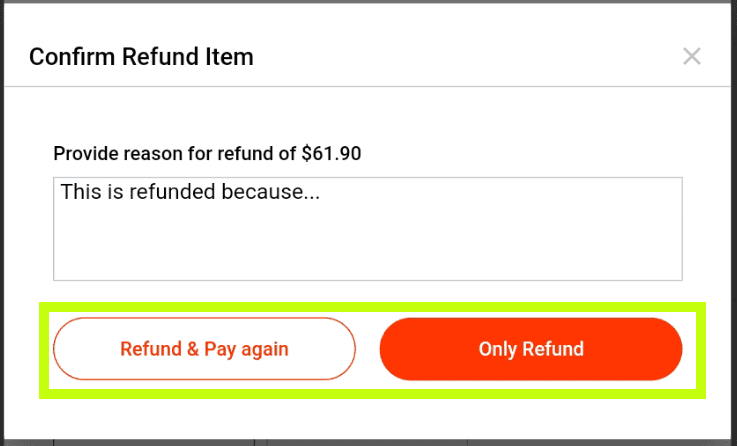Click the dialog header bar

point(450,56)
